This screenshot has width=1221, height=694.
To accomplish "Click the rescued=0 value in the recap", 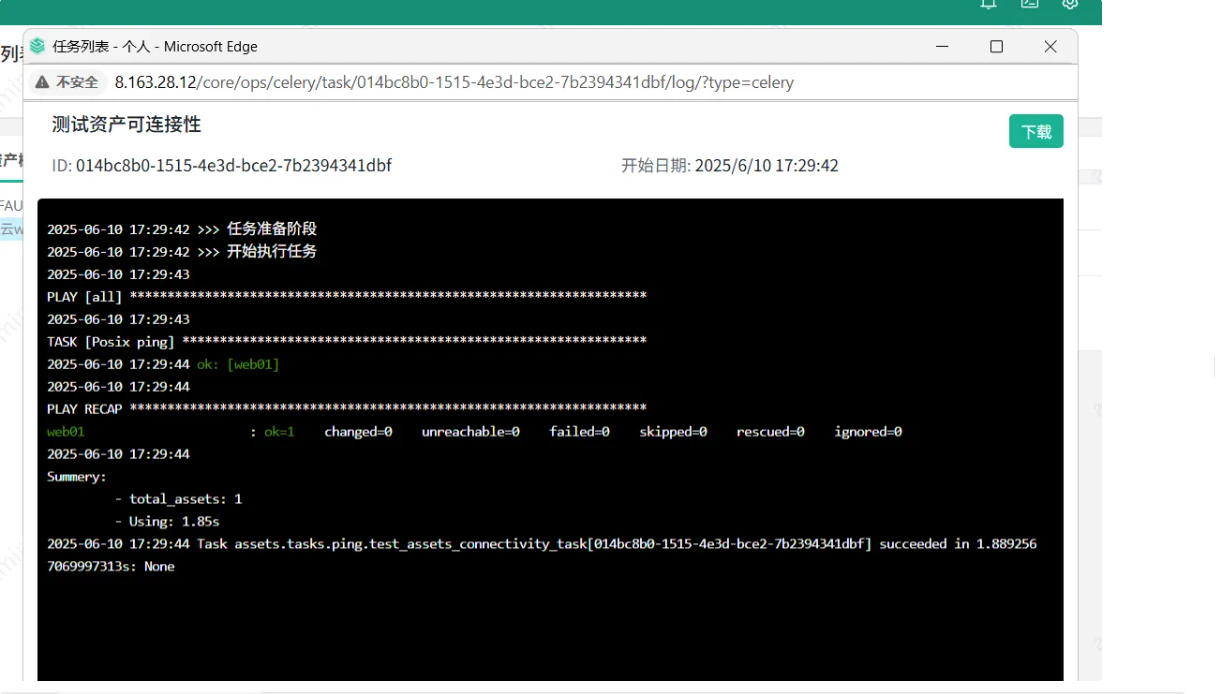I will click(770, 431).
